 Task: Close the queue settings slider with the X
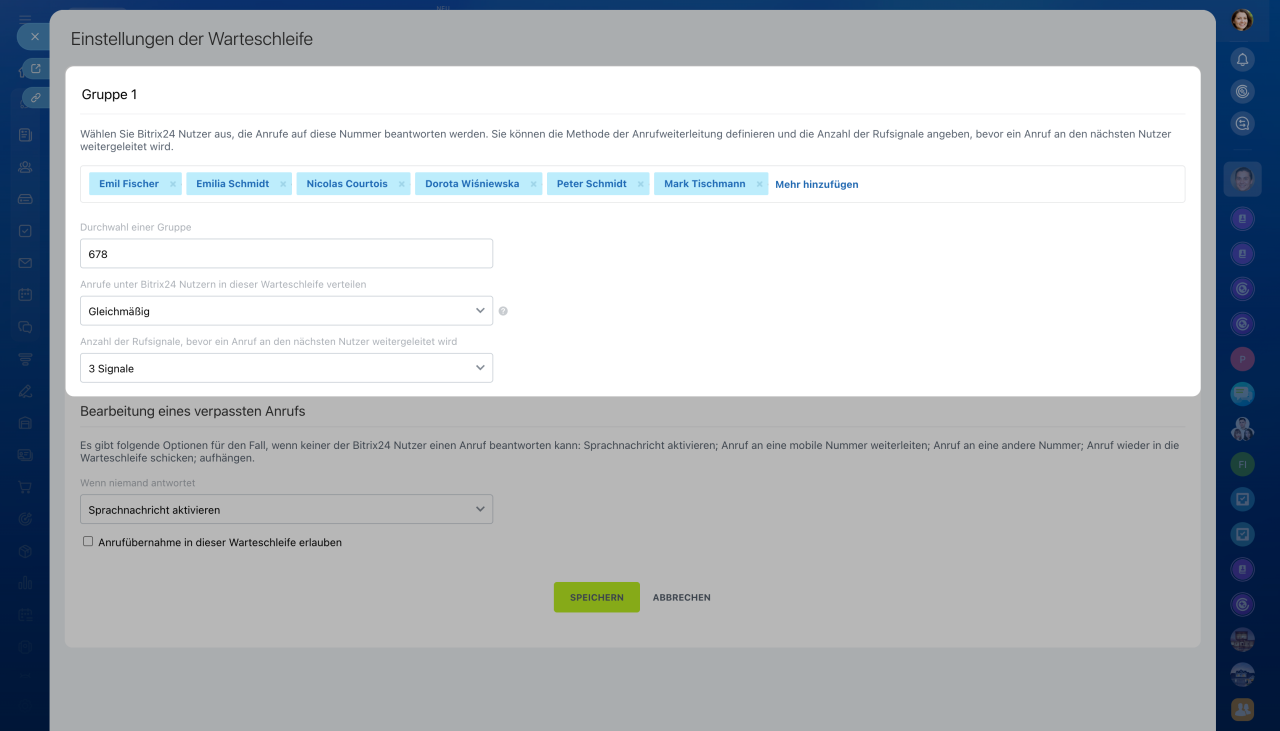tap(34, 37)
